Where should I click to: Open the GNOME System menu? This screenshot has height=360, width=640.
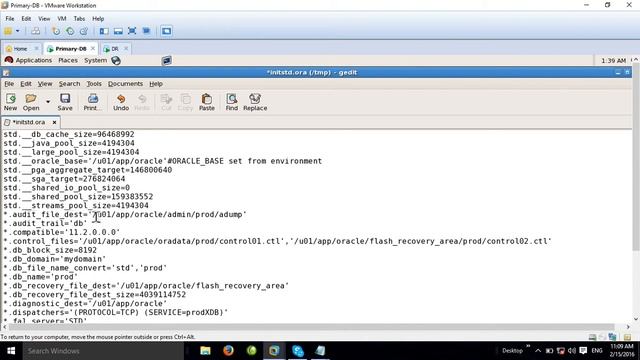[96, 60]
